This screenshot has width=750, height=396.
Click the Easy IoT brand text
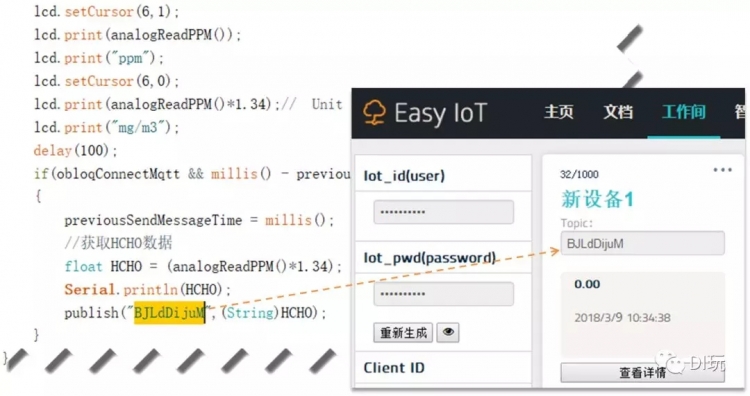441,113
